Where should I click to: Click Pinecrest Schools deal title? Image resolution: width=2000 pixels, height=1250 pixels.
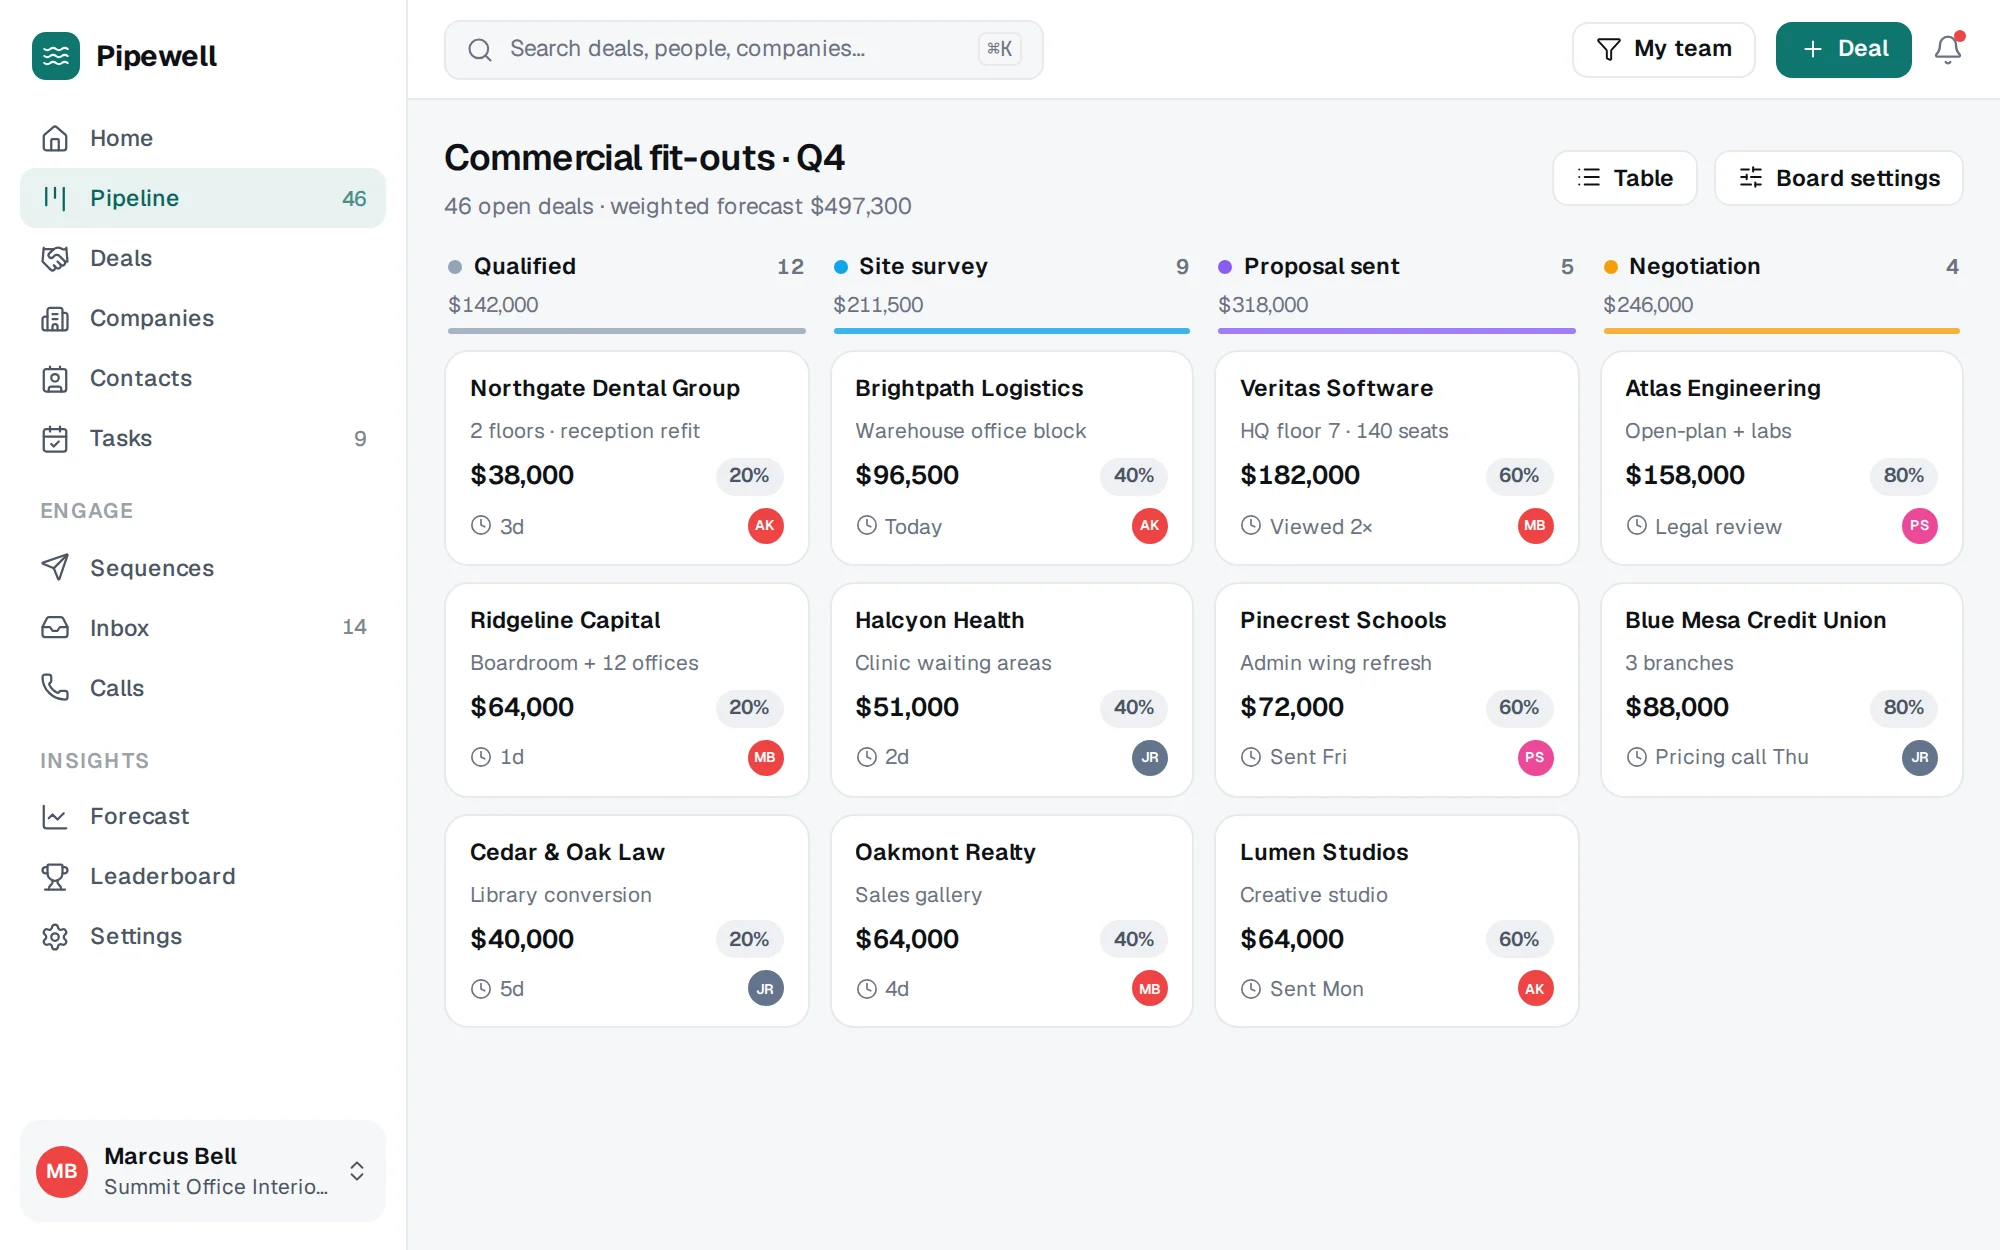[x=1342, y=620]
